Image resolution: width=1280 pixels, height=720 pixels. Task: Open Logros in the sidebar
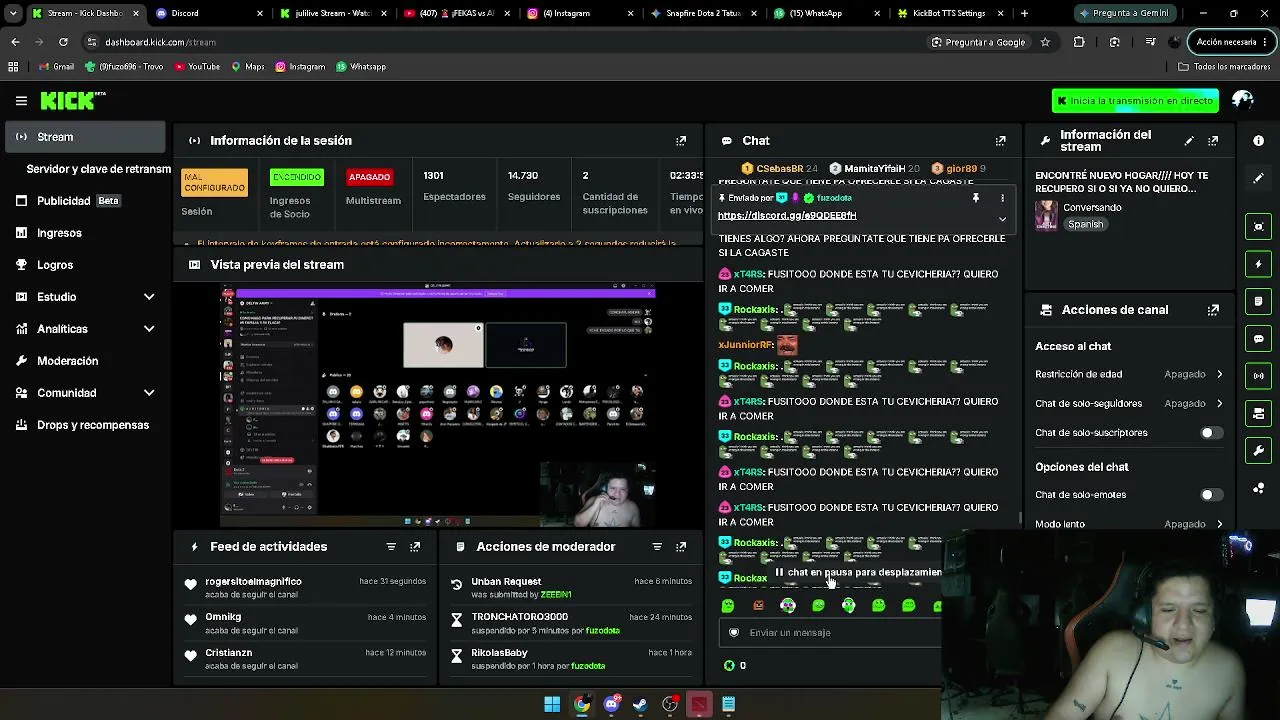coord(86,265)
